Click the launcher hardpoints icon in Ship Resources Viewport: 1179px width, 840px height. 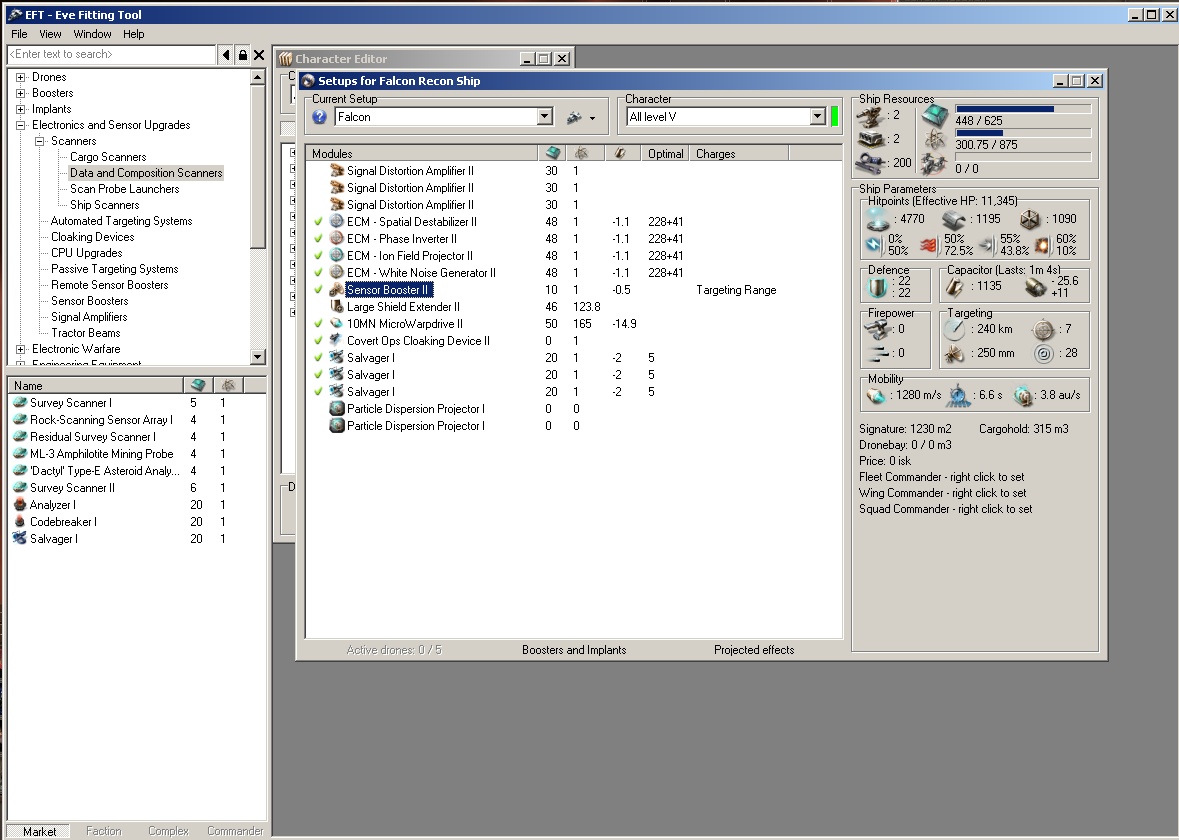click(871, 140)
